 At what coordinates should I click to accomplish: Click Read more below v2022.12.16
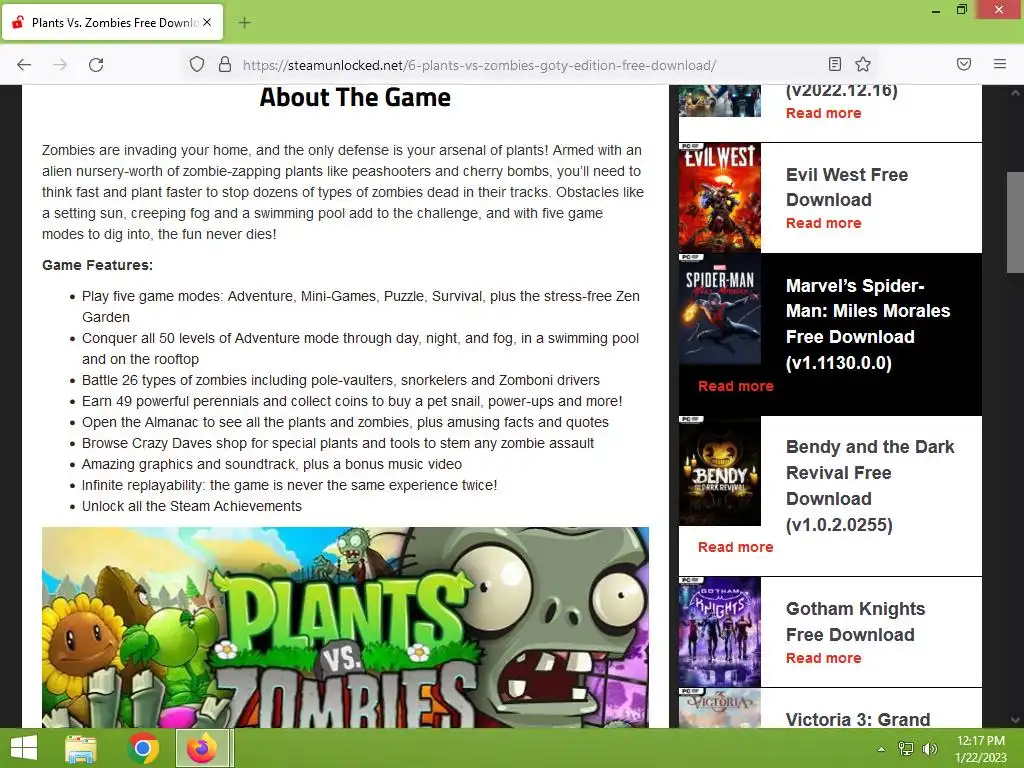point(824,113)
